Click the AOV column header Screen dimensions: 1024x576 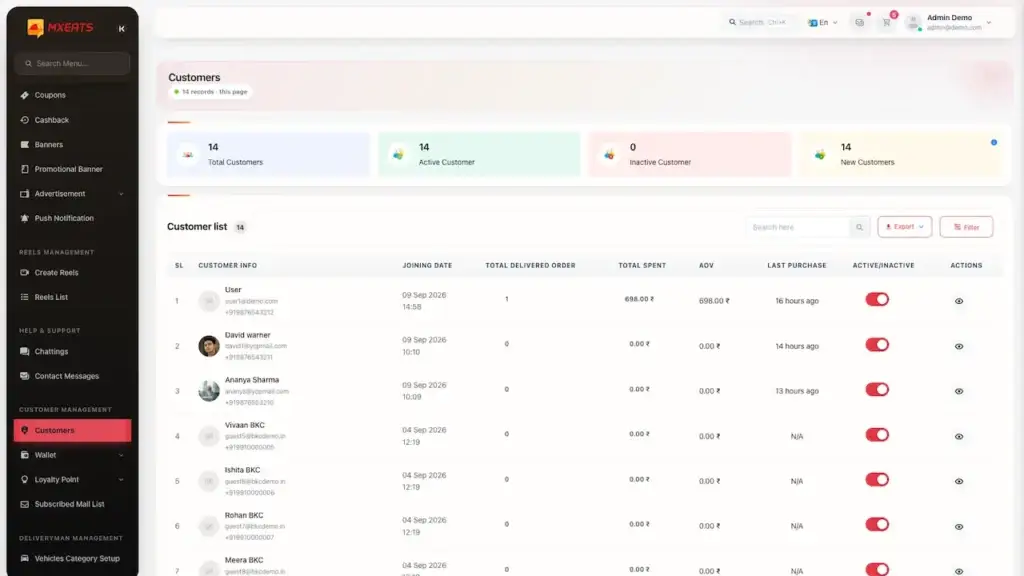pyautogui.click(x=706, y=266)
